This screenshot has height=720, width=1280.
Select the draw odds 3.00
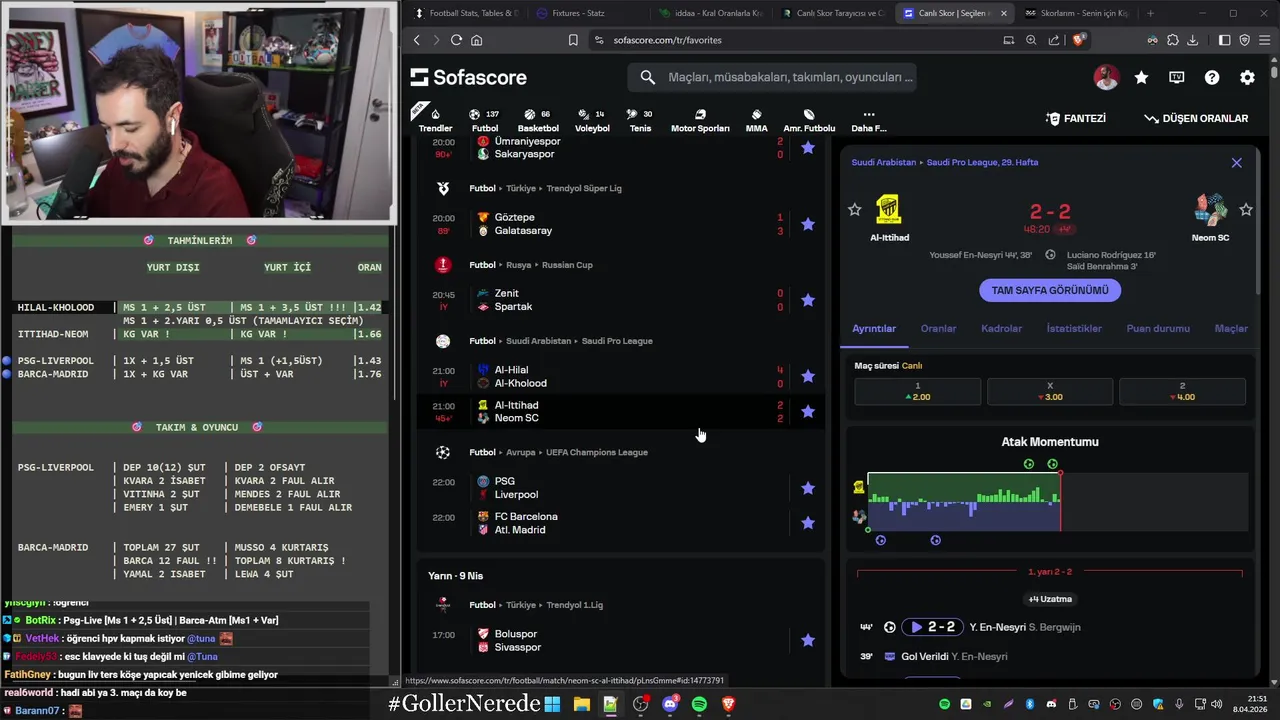[x=1050, y=392]
